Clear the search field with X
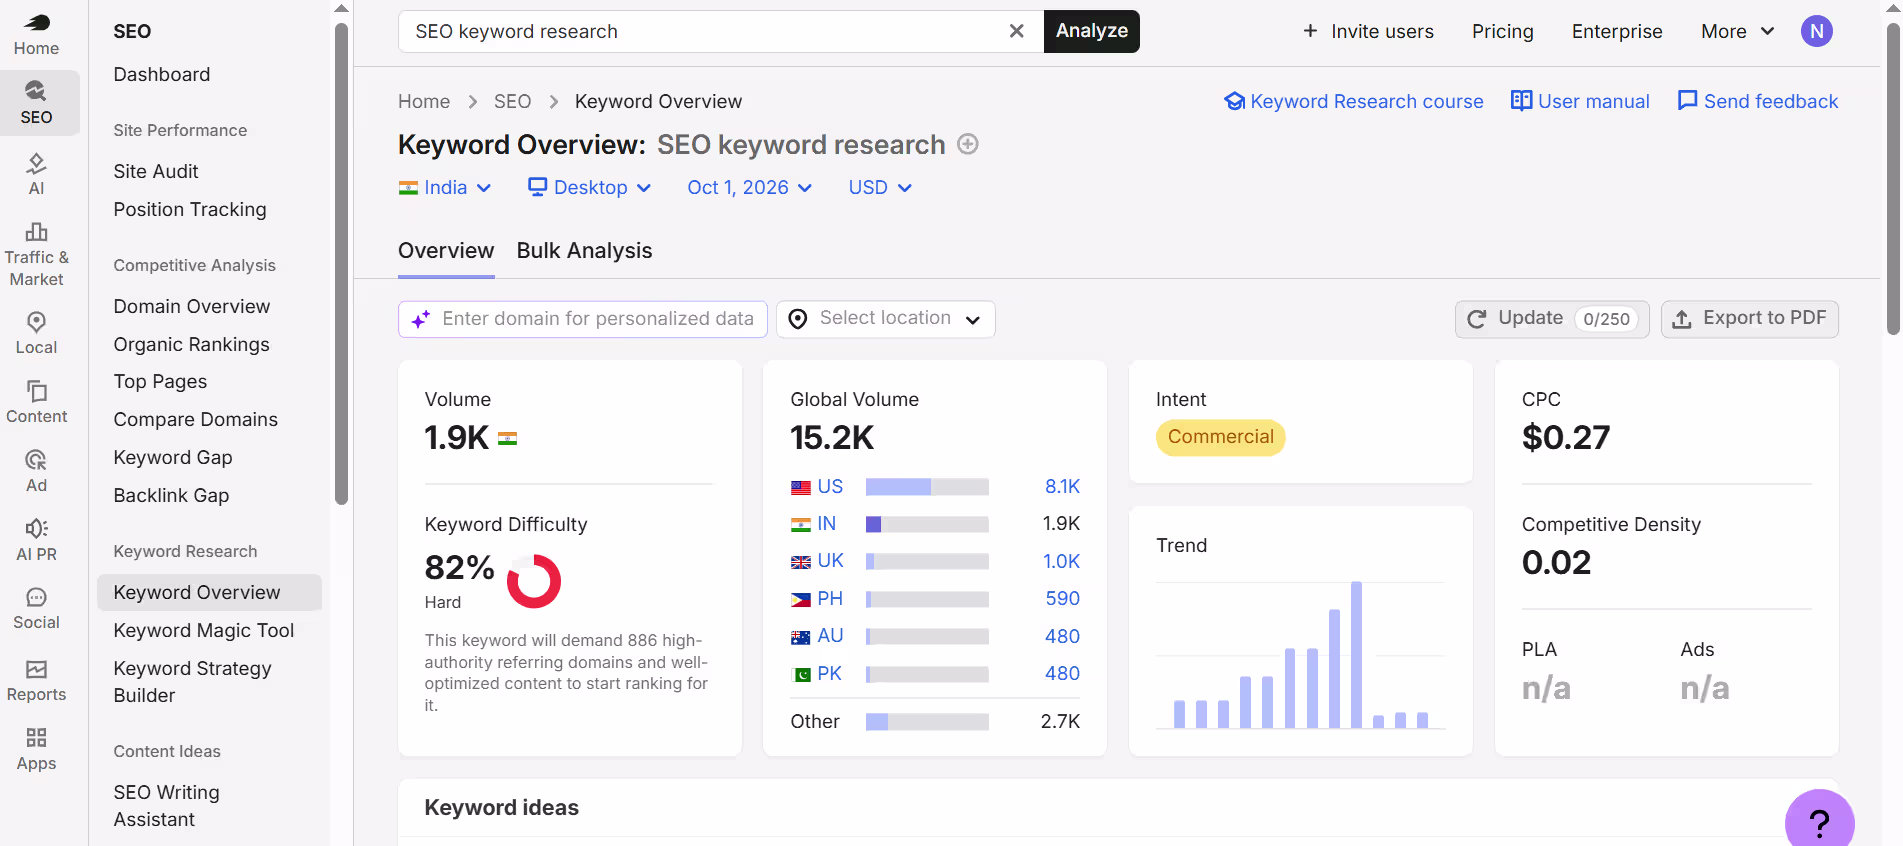Viewport: 1903px width, 846px height. tap(1016, 31)
